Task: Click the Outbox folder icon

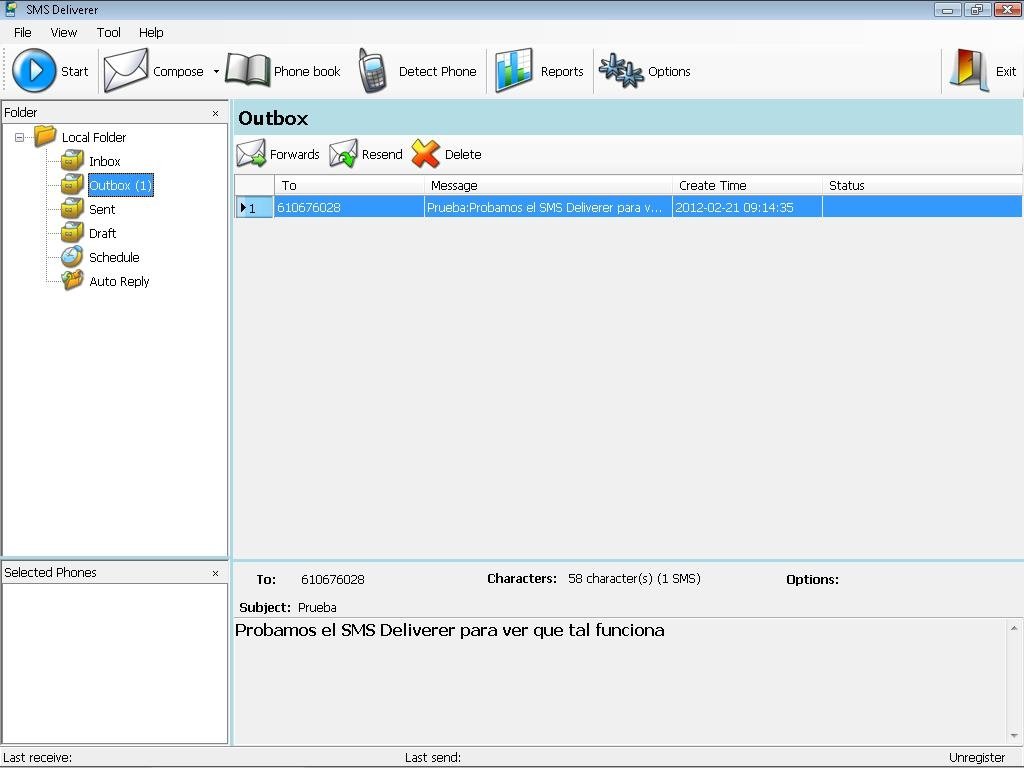Action: [72, 185]
